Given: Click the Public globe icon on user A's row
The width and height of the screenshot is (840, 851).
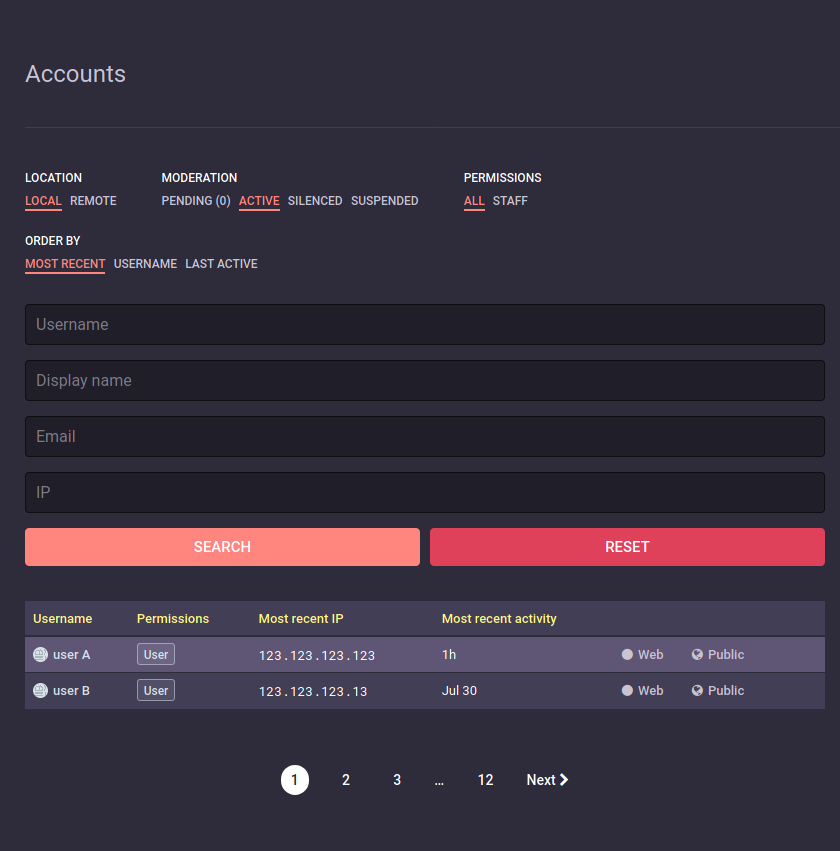Looking at the screenshot, I should pos(696,654).
